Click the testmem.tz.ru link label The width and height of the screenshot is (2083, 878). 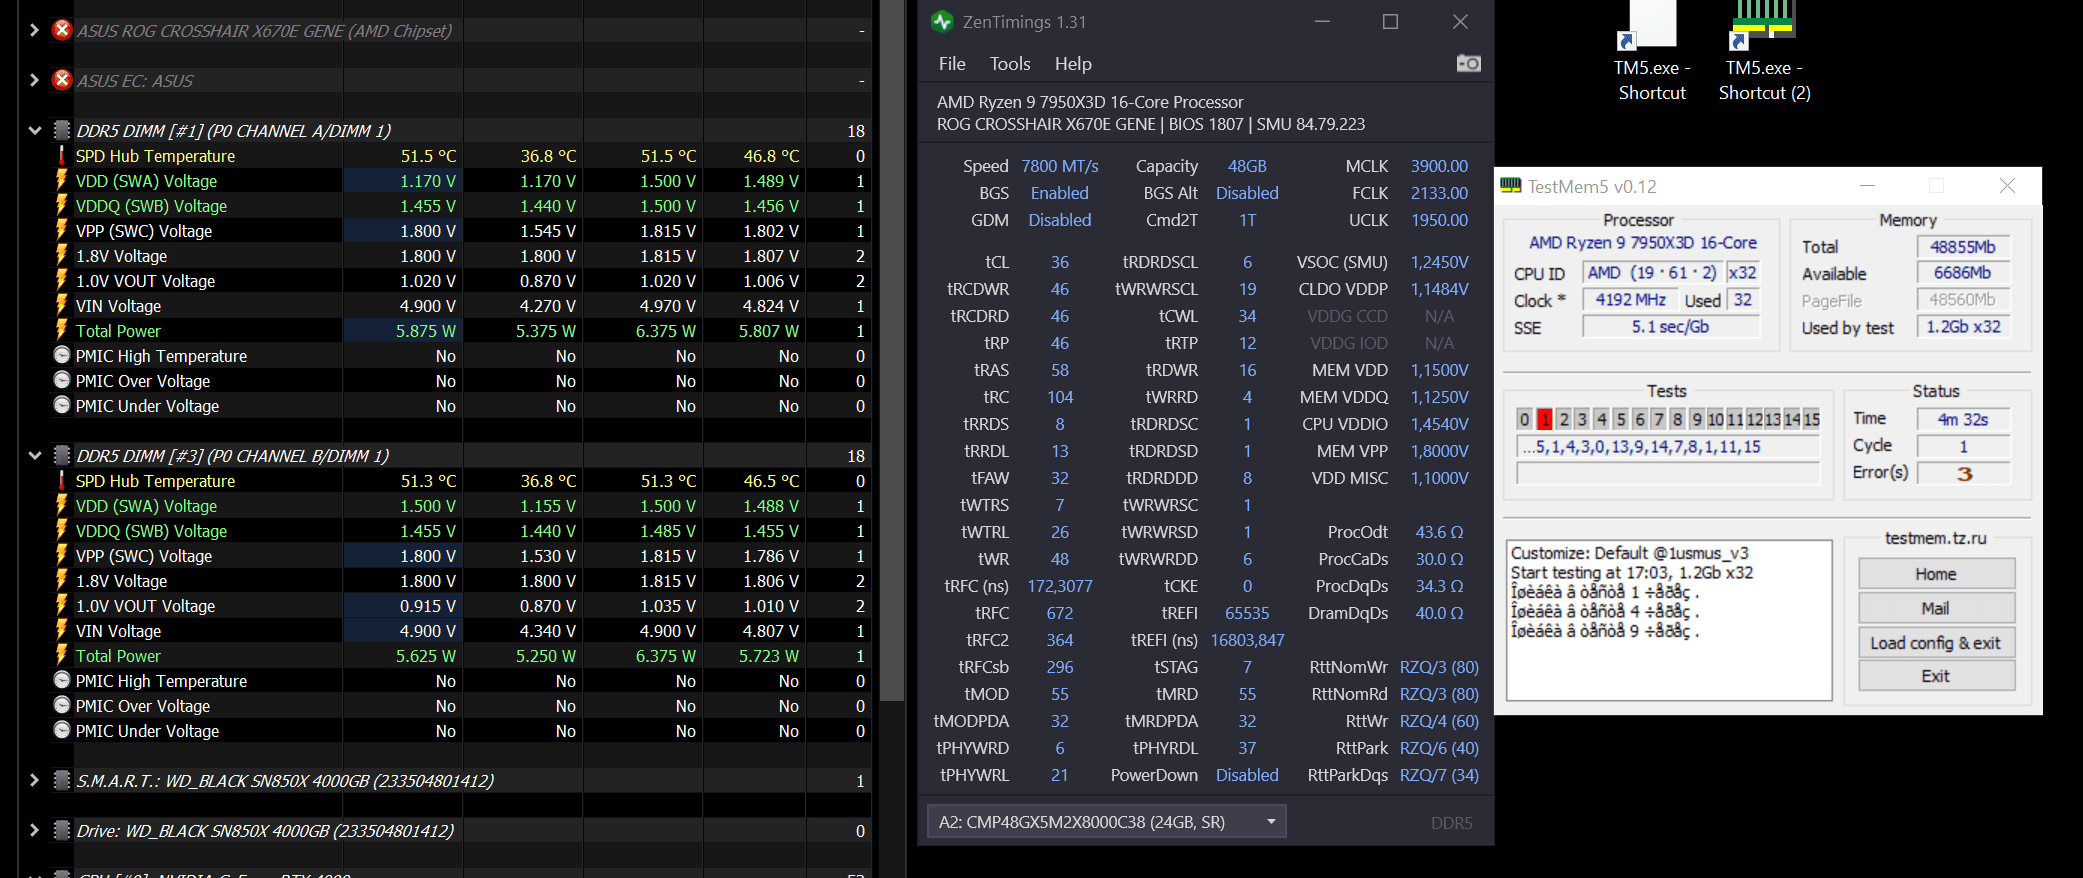pyautogui.click(x=1936, y=538)
